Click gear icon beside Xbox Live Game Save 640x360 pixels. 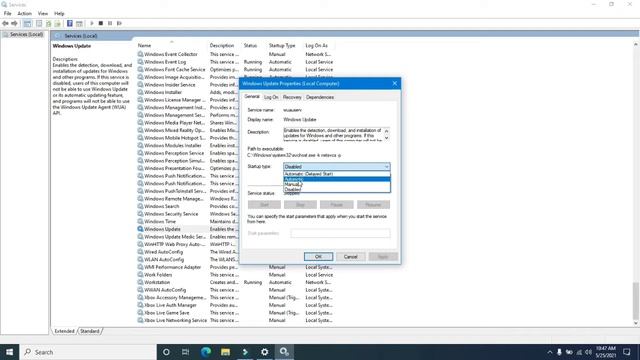pyautogui.click(x=140, y=313)
